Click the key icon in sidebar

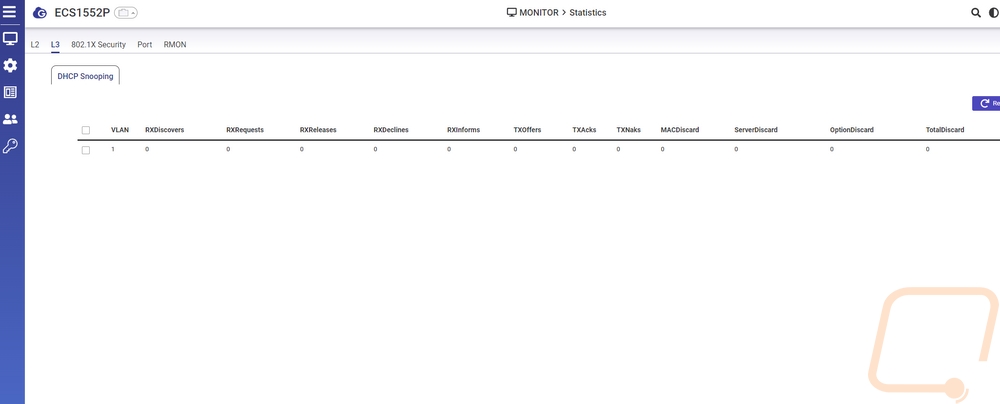point(10,146)
